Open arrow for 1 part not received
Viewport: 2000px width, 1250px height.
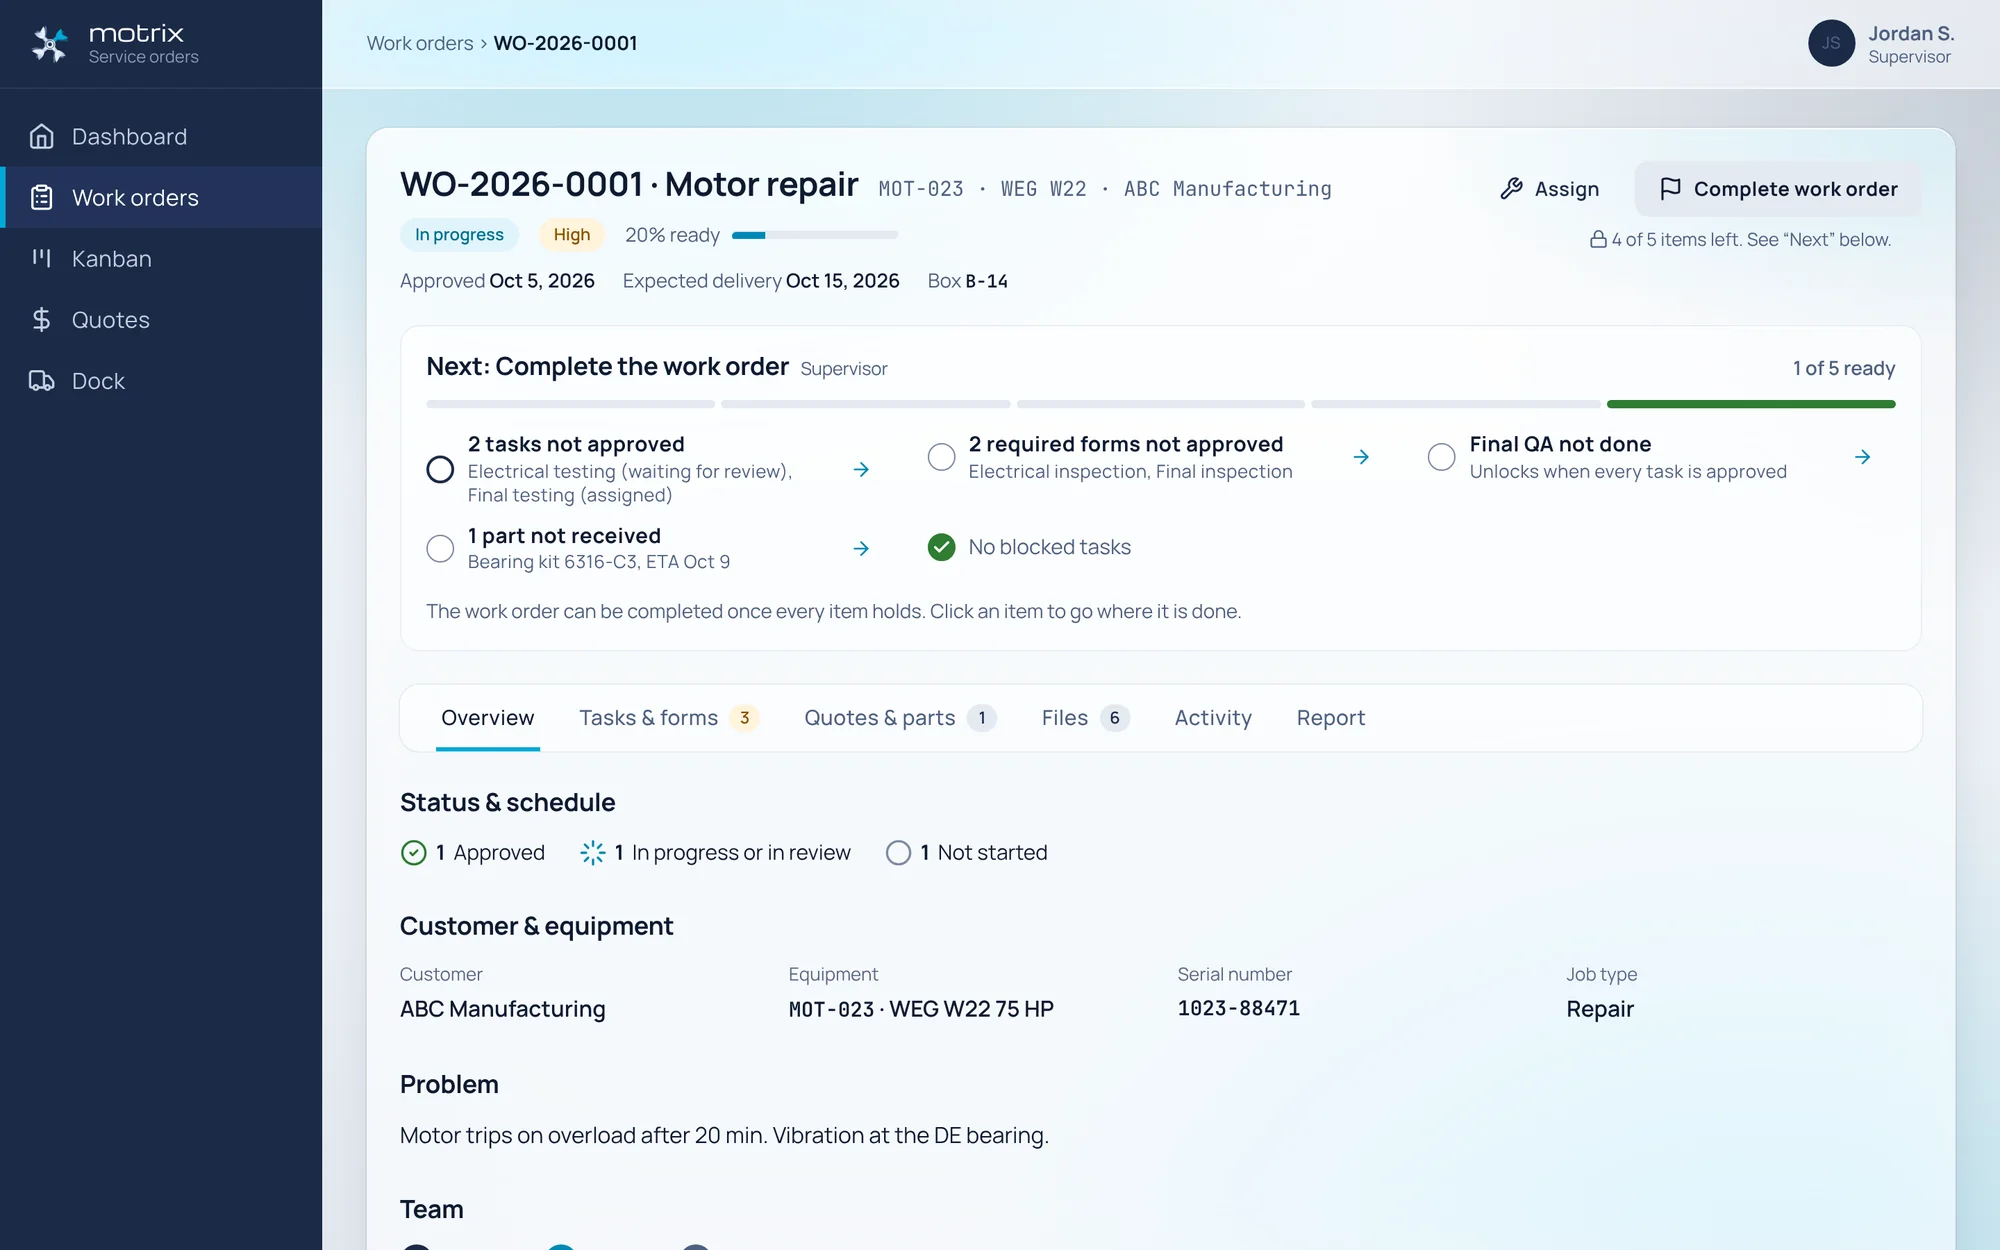[861, 548]
